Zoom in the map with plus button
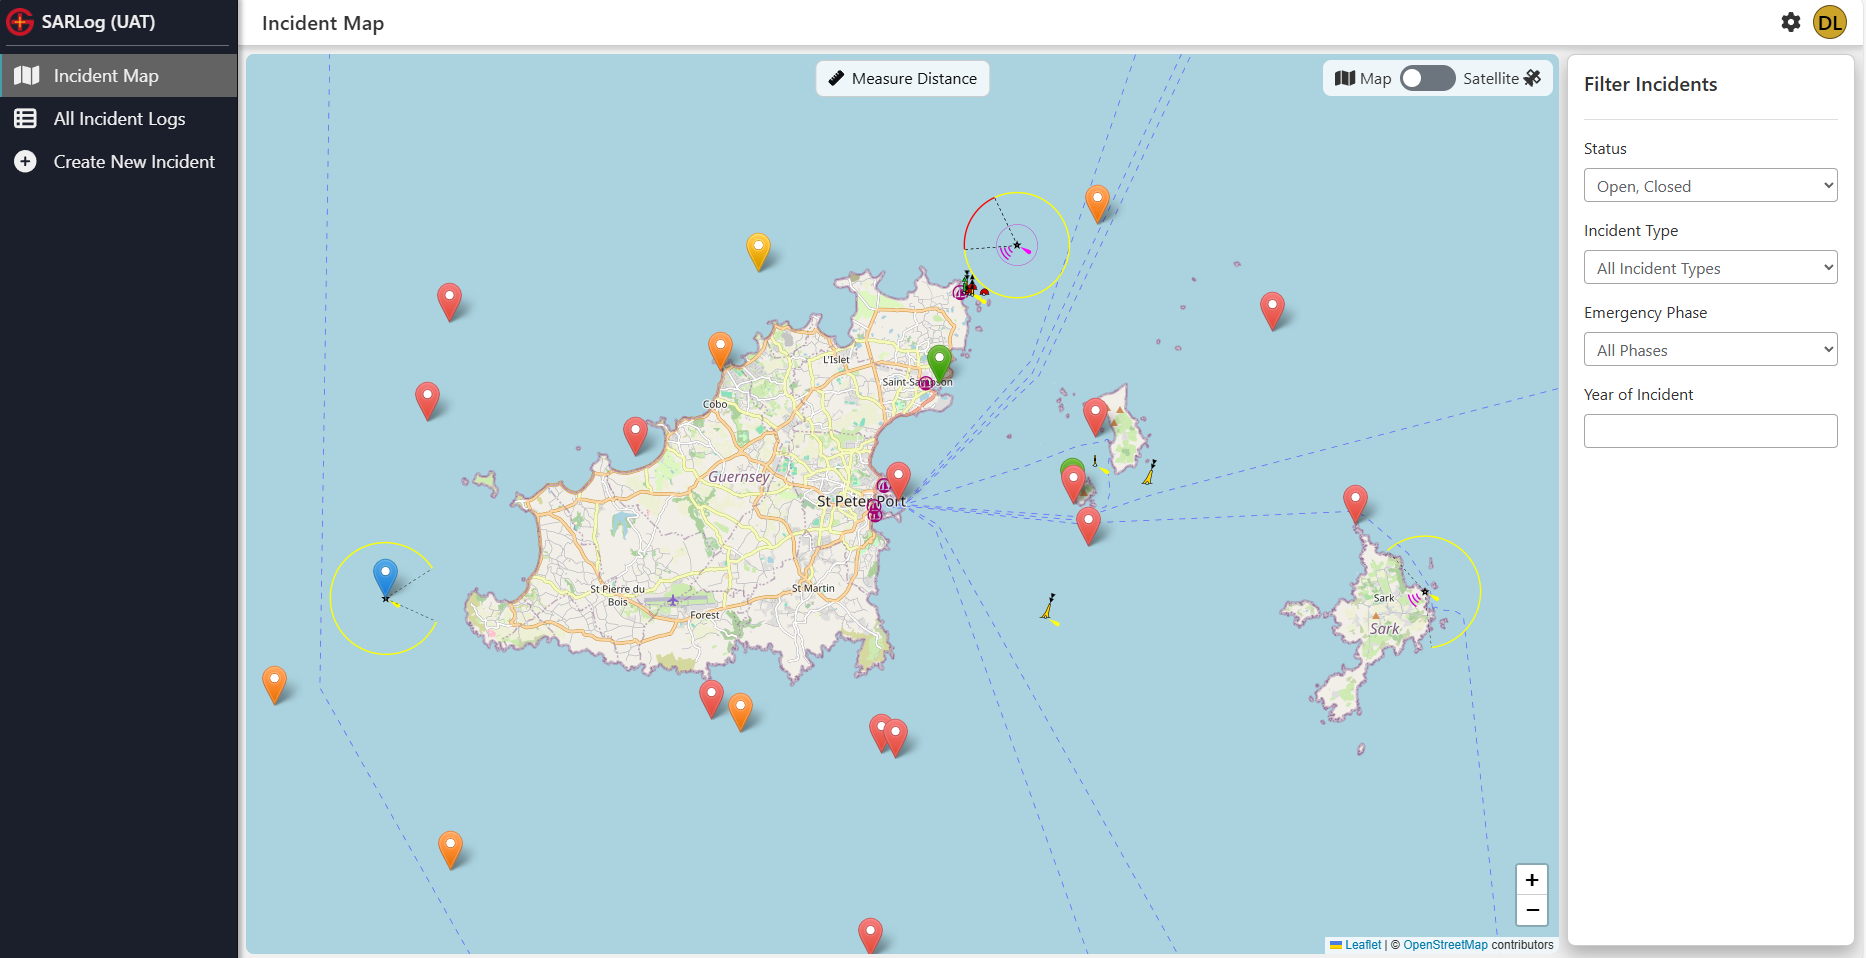The height and width of the screenshot is (958, 1866). point(1531,880)
